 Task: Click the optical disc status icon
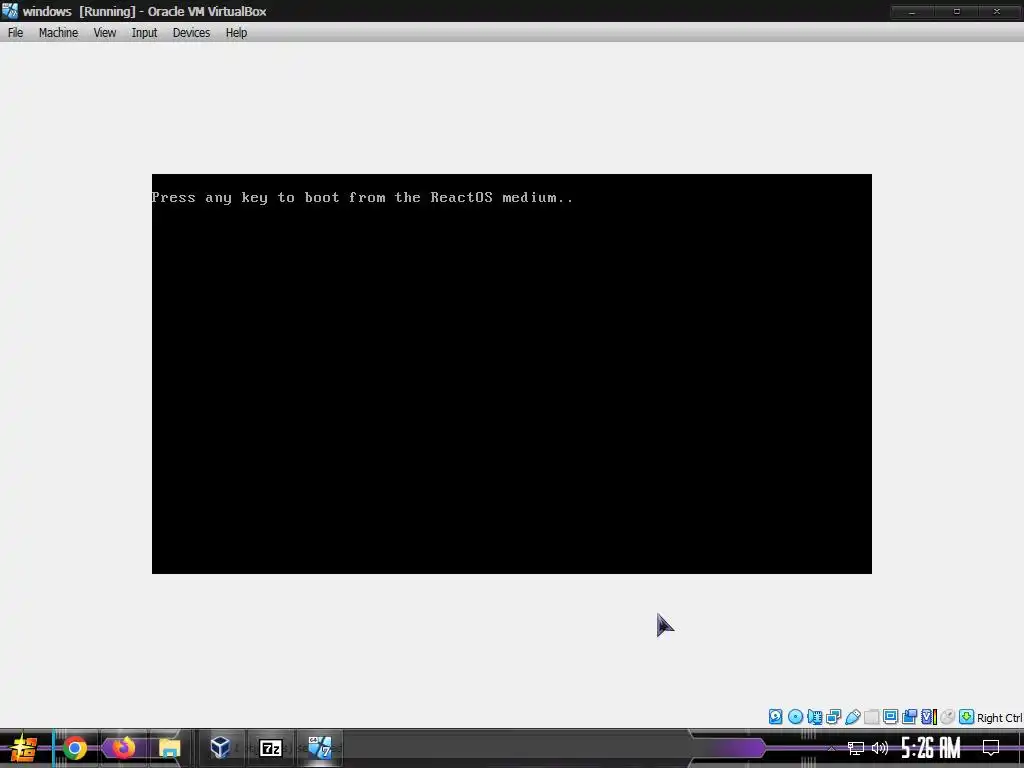[795, 717]
